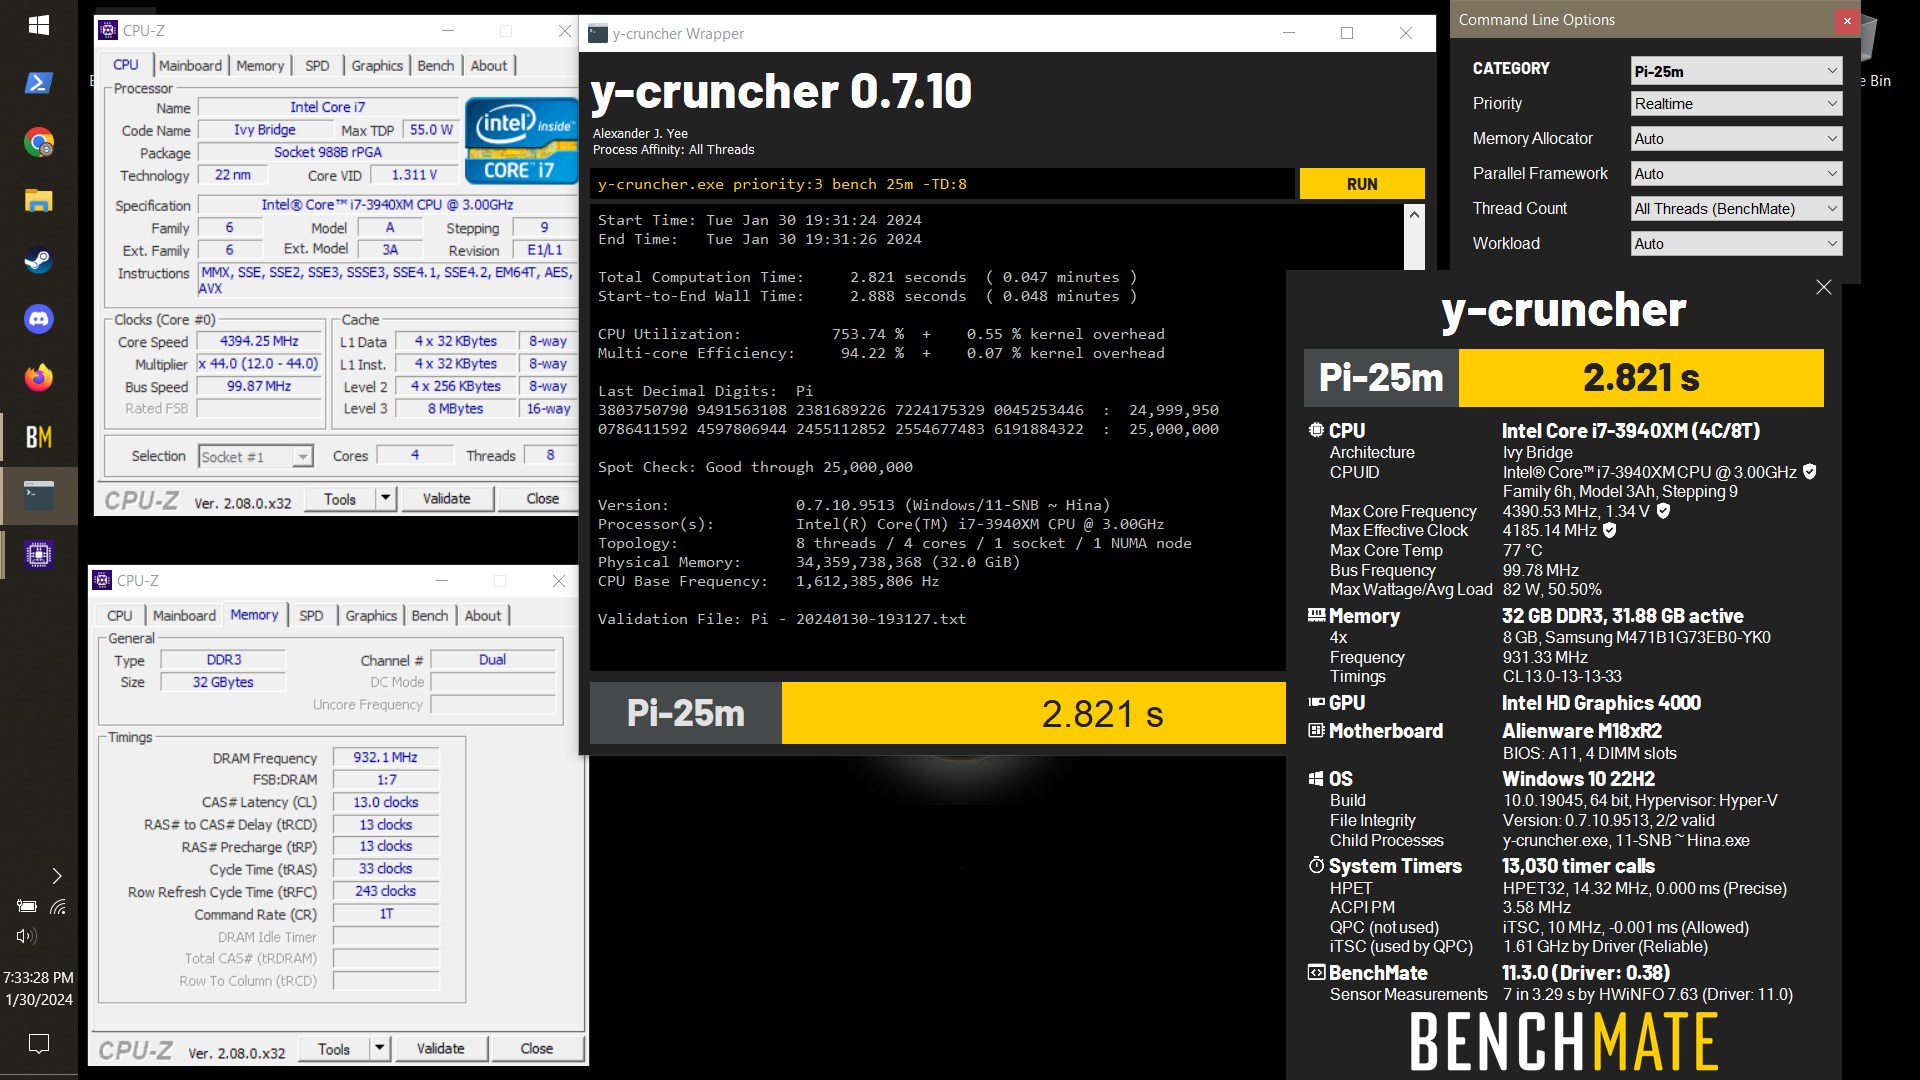Close the BenchMate y-cruncher result panel

(1824, 287)
